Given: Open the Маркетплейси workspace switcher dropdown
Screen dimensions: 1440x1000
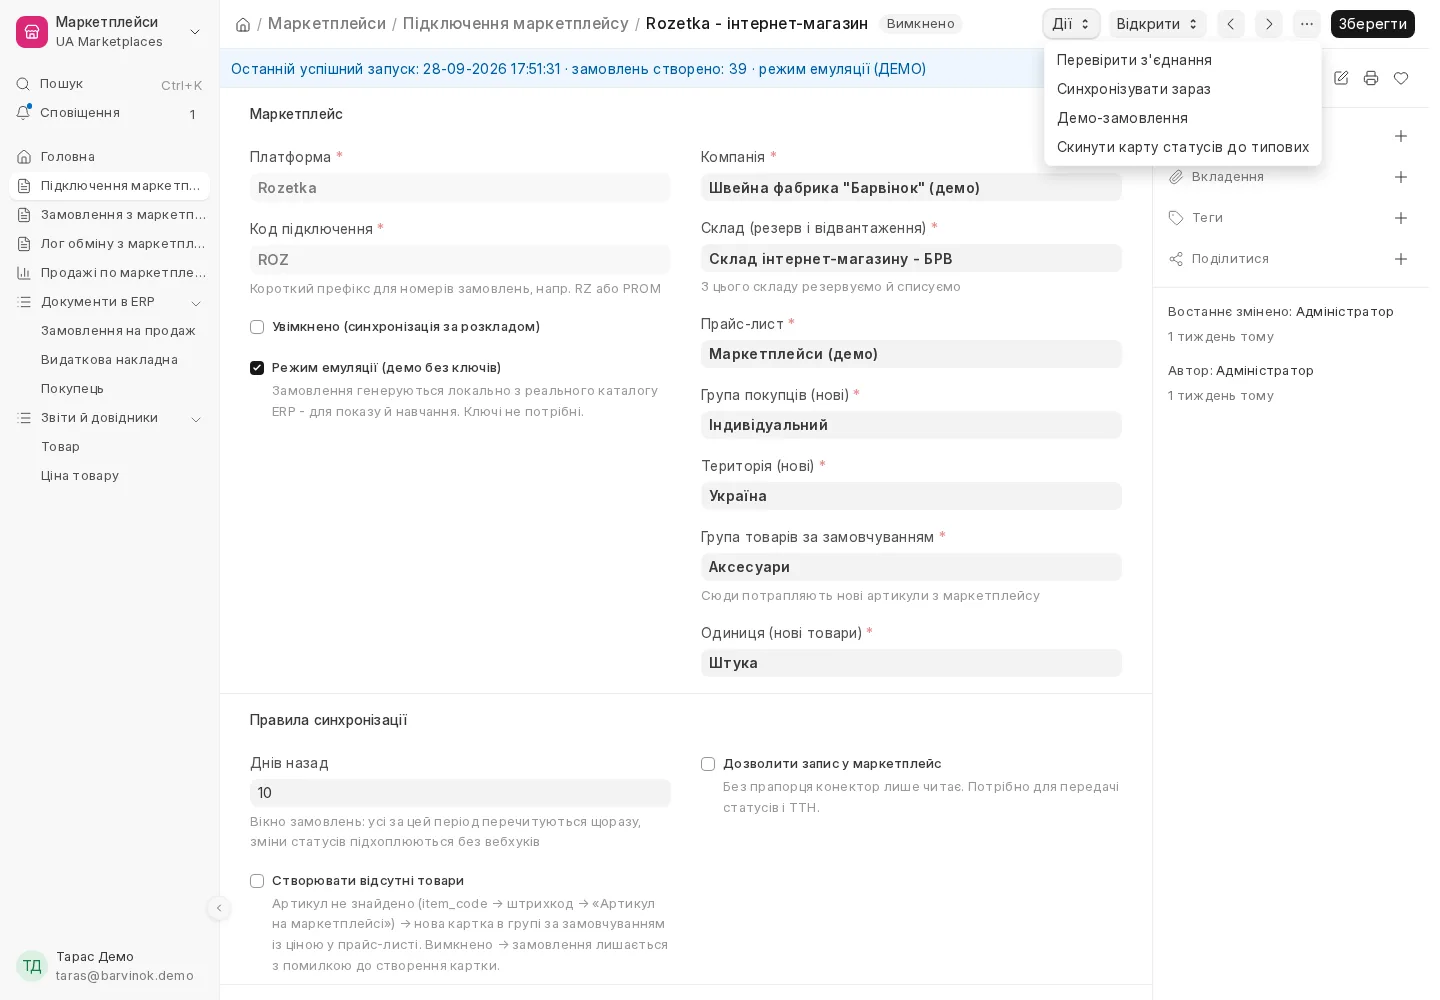Looking at the screenshot, I should coord(195,32).
